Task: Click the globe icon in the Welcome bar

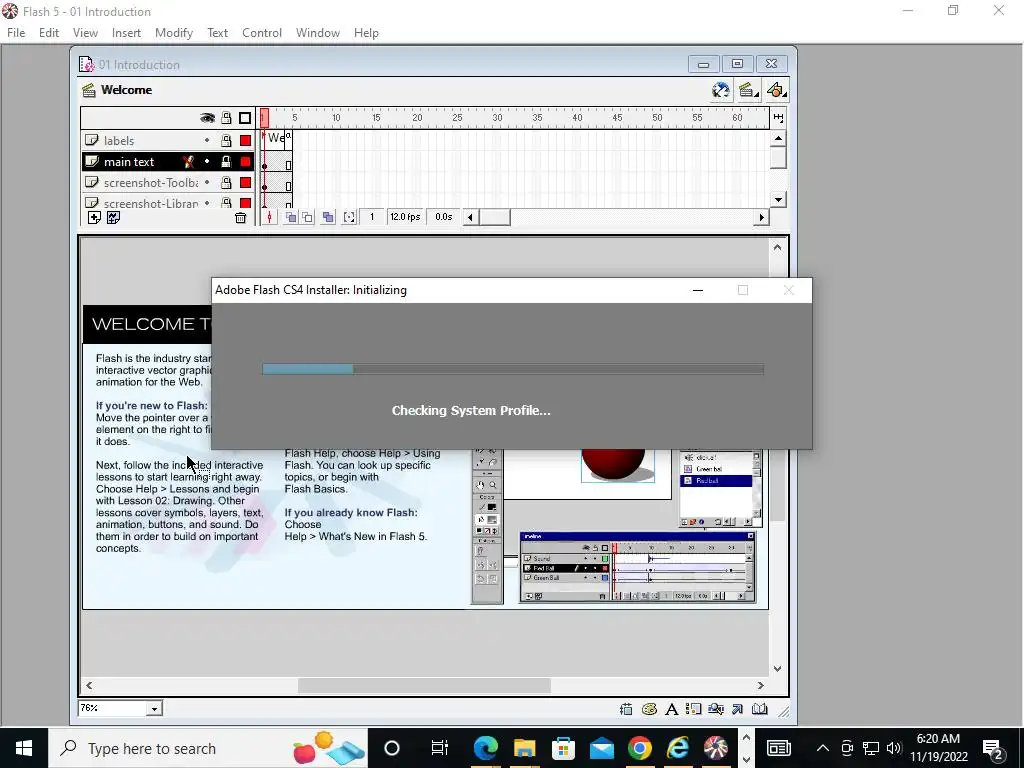Action: (x=720, y=90)
